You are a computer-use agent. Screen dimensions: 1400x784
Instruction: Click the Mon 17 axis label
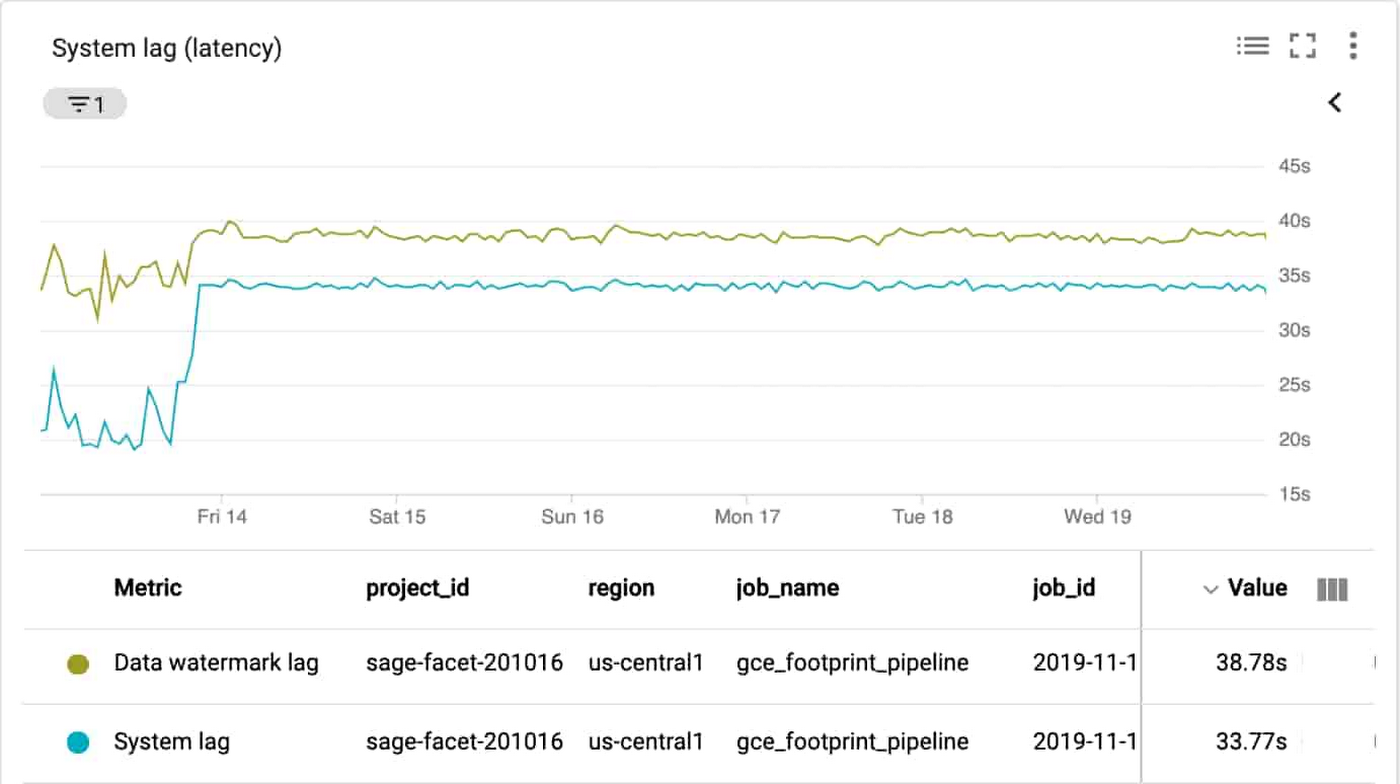pyautogui.click(x=747, y=517)
